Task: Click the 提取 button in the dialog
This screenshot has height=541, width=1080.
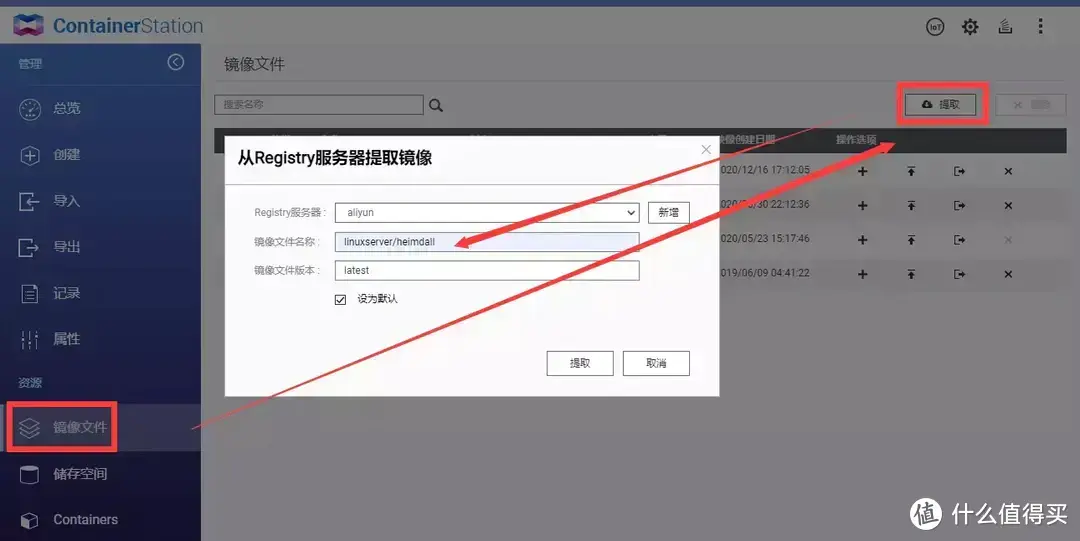Action: tap(580, 363)
